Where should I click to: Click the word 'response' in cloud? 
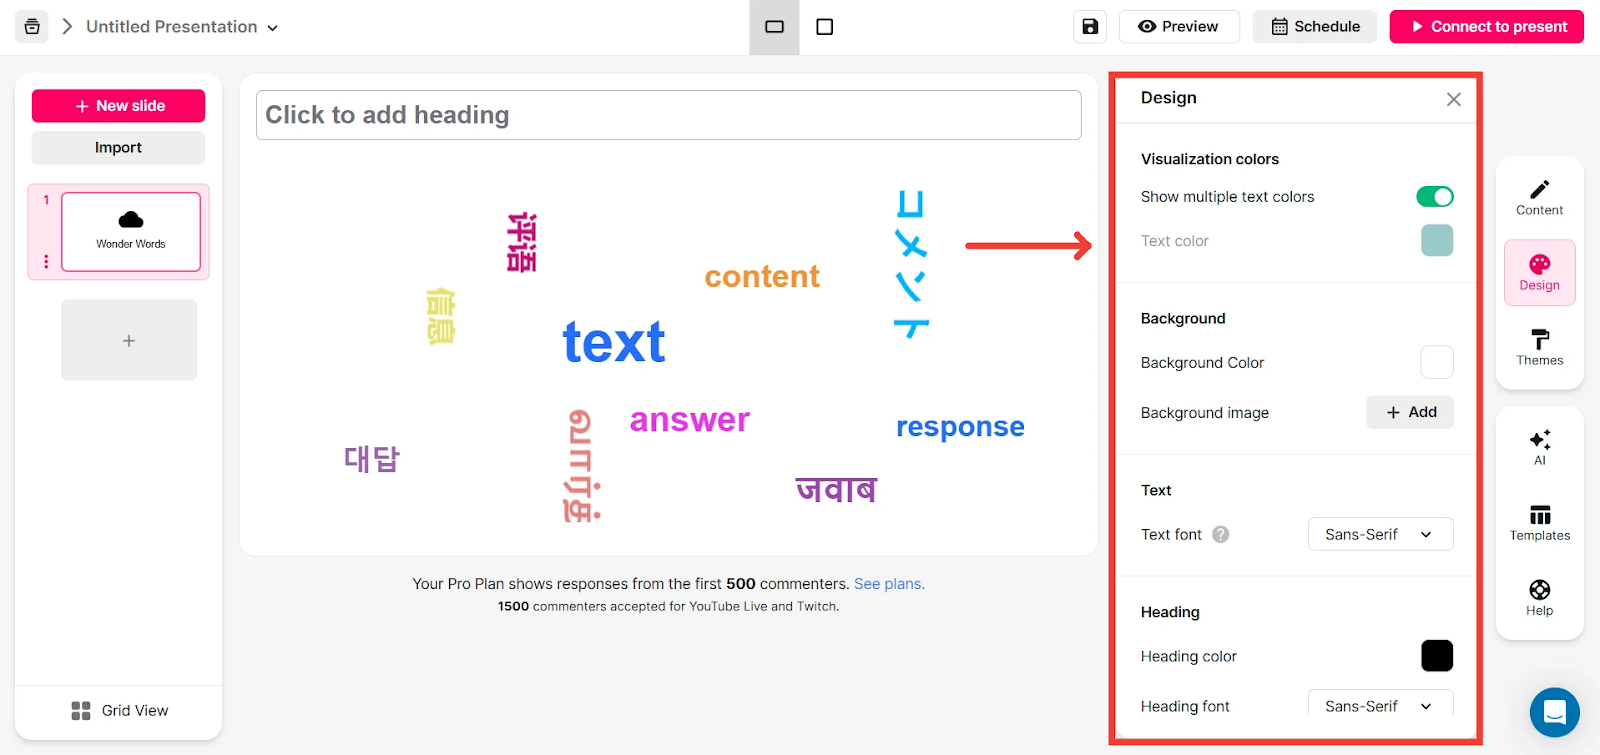pos(960,427)
